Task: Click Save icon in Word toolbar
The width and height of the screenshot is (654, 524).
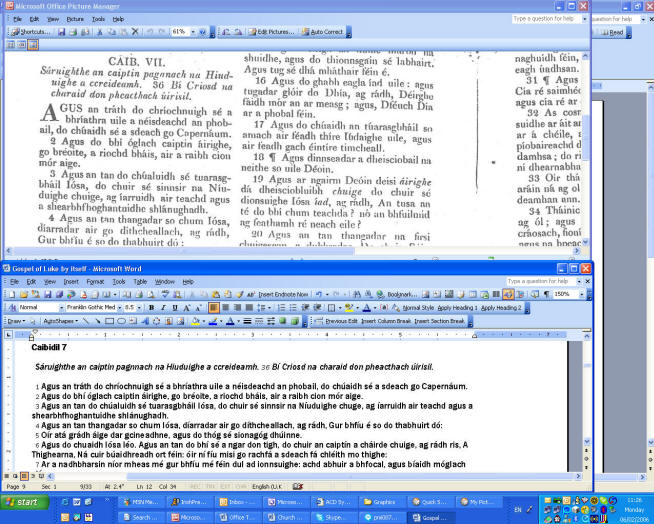Action: pos(48,295)
